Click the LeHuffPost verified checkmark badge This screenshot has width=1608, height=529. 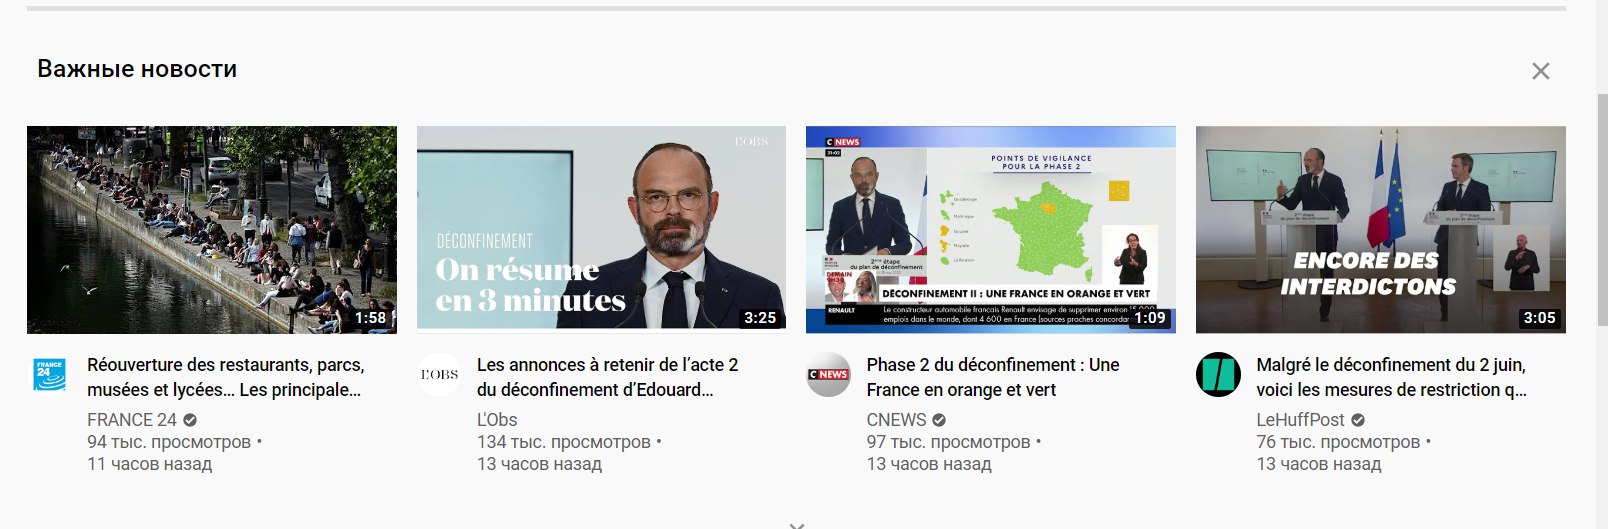coord(1358,420)
